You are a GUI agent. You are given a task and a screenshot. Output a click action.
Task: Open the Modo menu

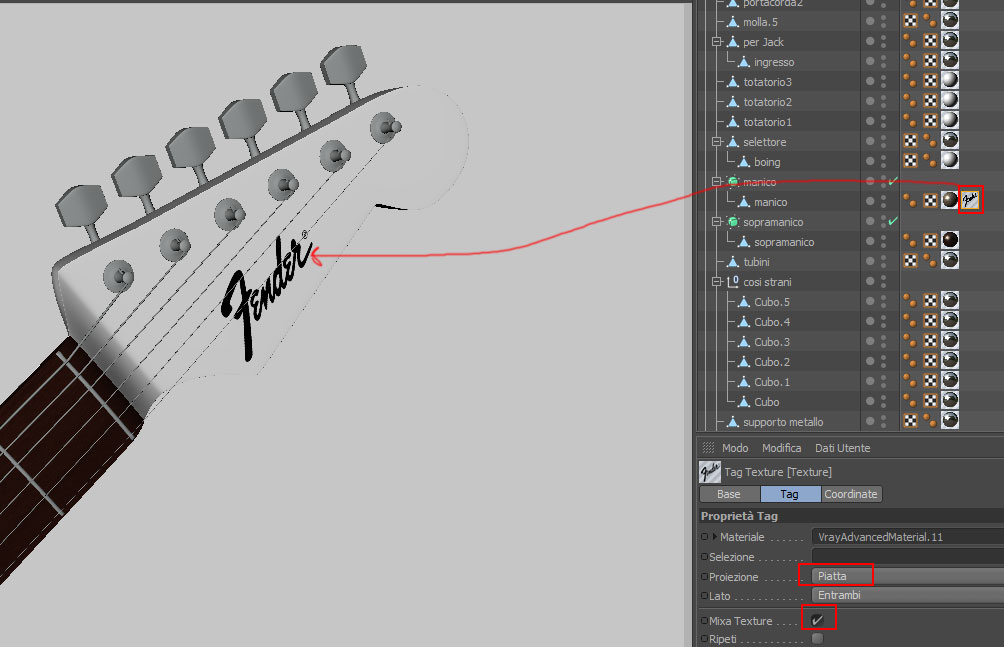pyautogui.click(x=735, y=448)
